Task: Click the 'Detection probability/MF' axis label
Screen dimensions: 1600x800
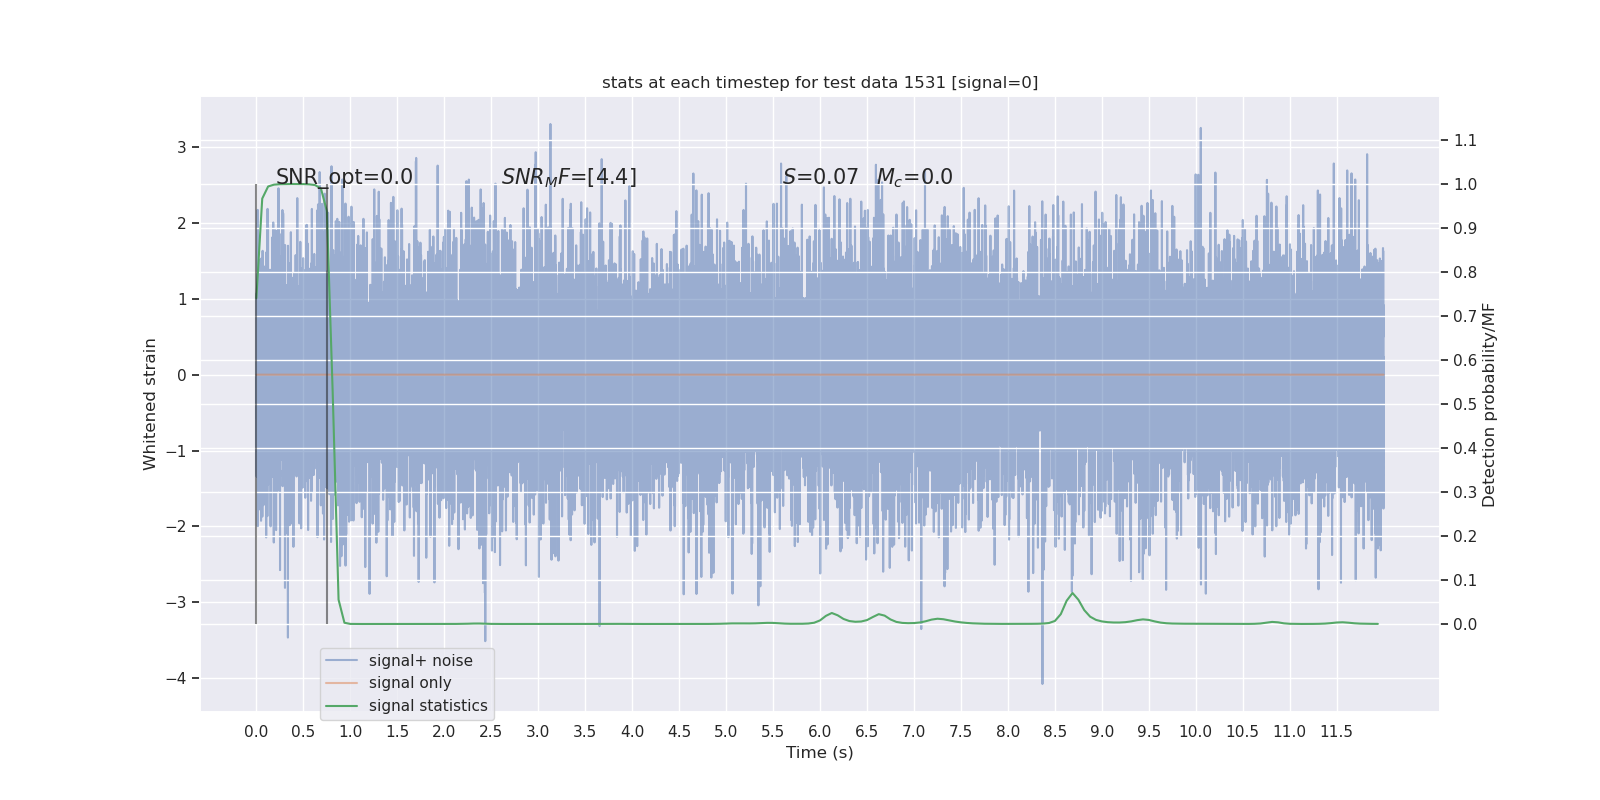Action: [x=1489, y=404]
